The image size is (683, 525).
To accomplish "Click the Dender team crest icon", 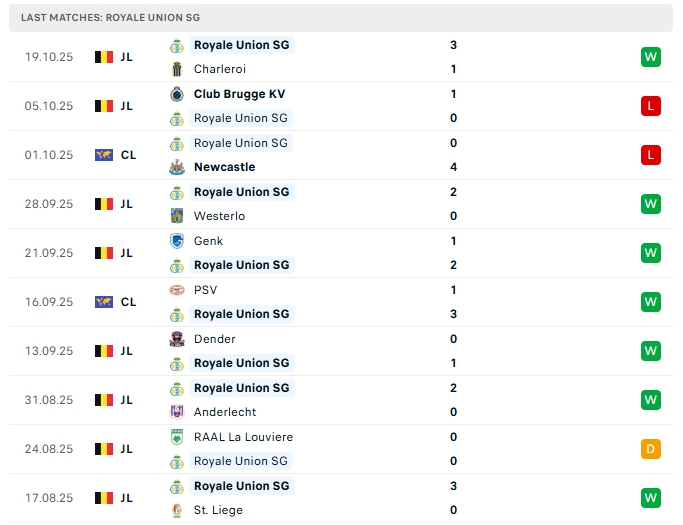I will coord(177,339).
